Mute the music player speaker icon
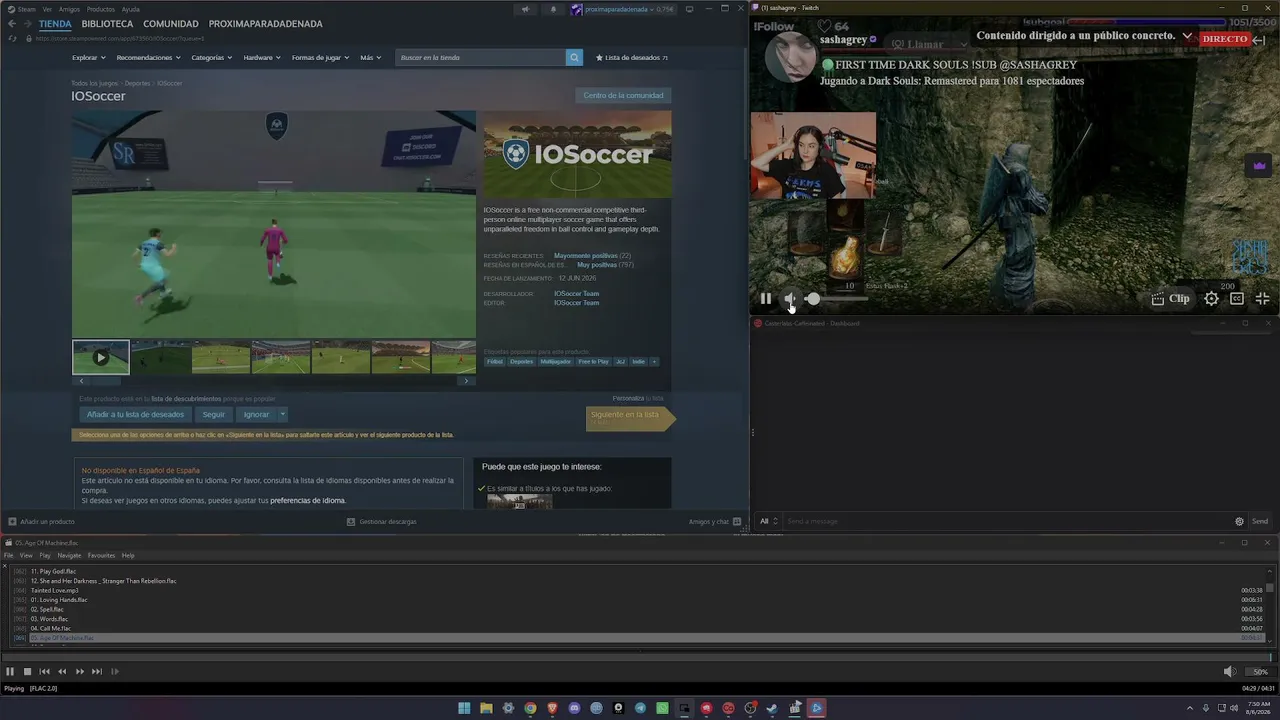Screen dimensions: 1280x720 tap(1229, 672)
